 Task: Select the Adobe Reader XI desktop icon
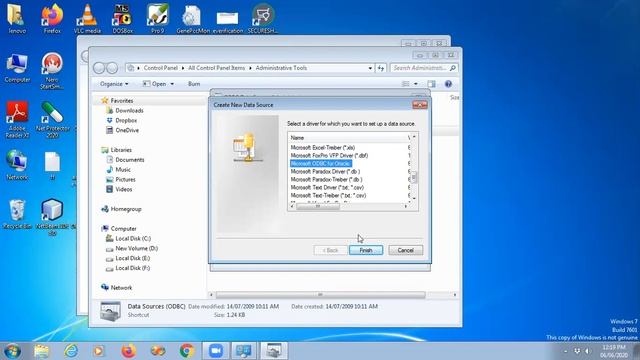coord(17,119)
